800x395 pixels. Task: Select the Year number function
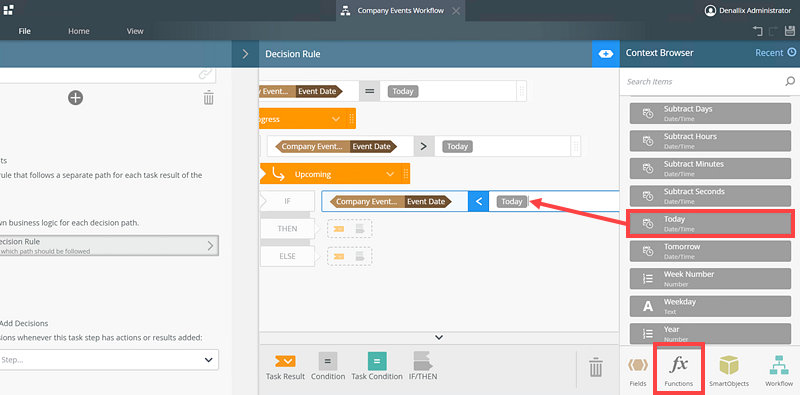point(710,333)
